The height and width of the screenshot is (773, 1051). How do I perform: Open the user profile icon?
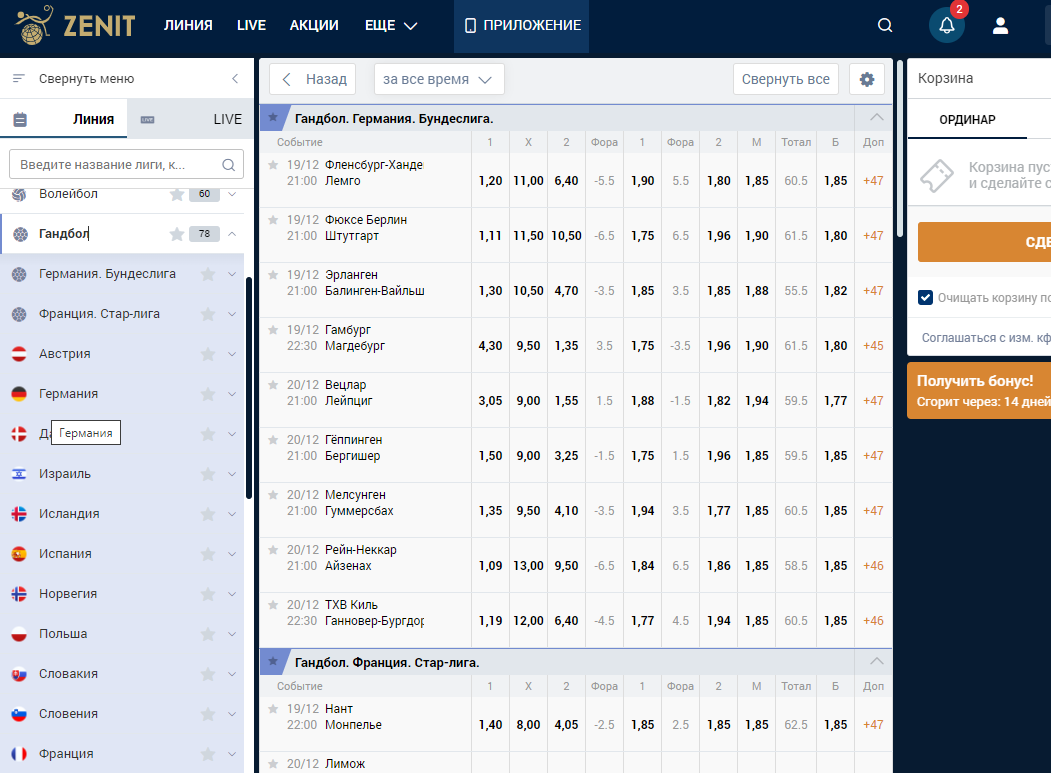[x=1000, y=25]
